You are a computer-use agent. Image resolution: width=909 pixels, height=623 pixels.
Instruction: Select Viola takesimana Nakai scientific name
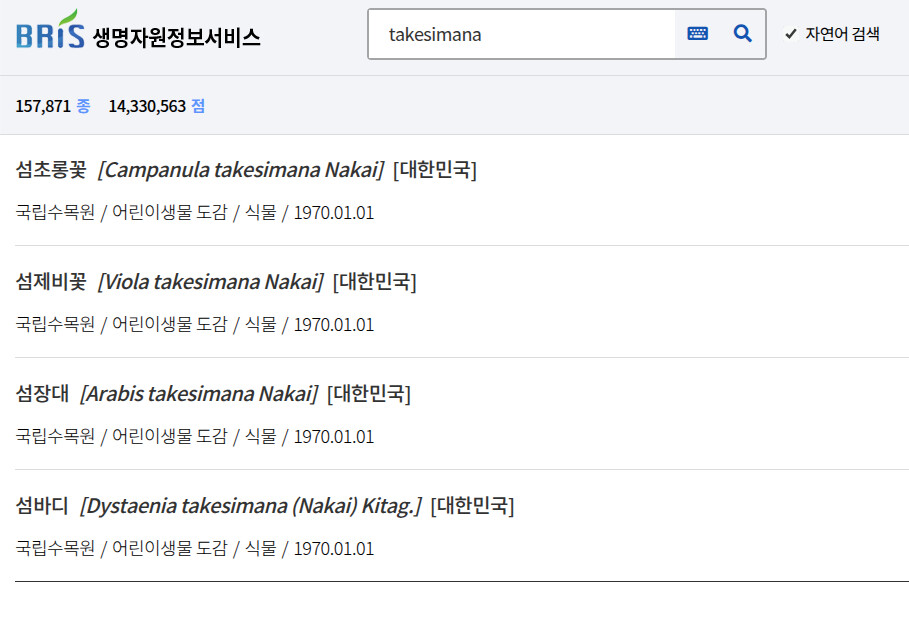(x=211, y=282)
